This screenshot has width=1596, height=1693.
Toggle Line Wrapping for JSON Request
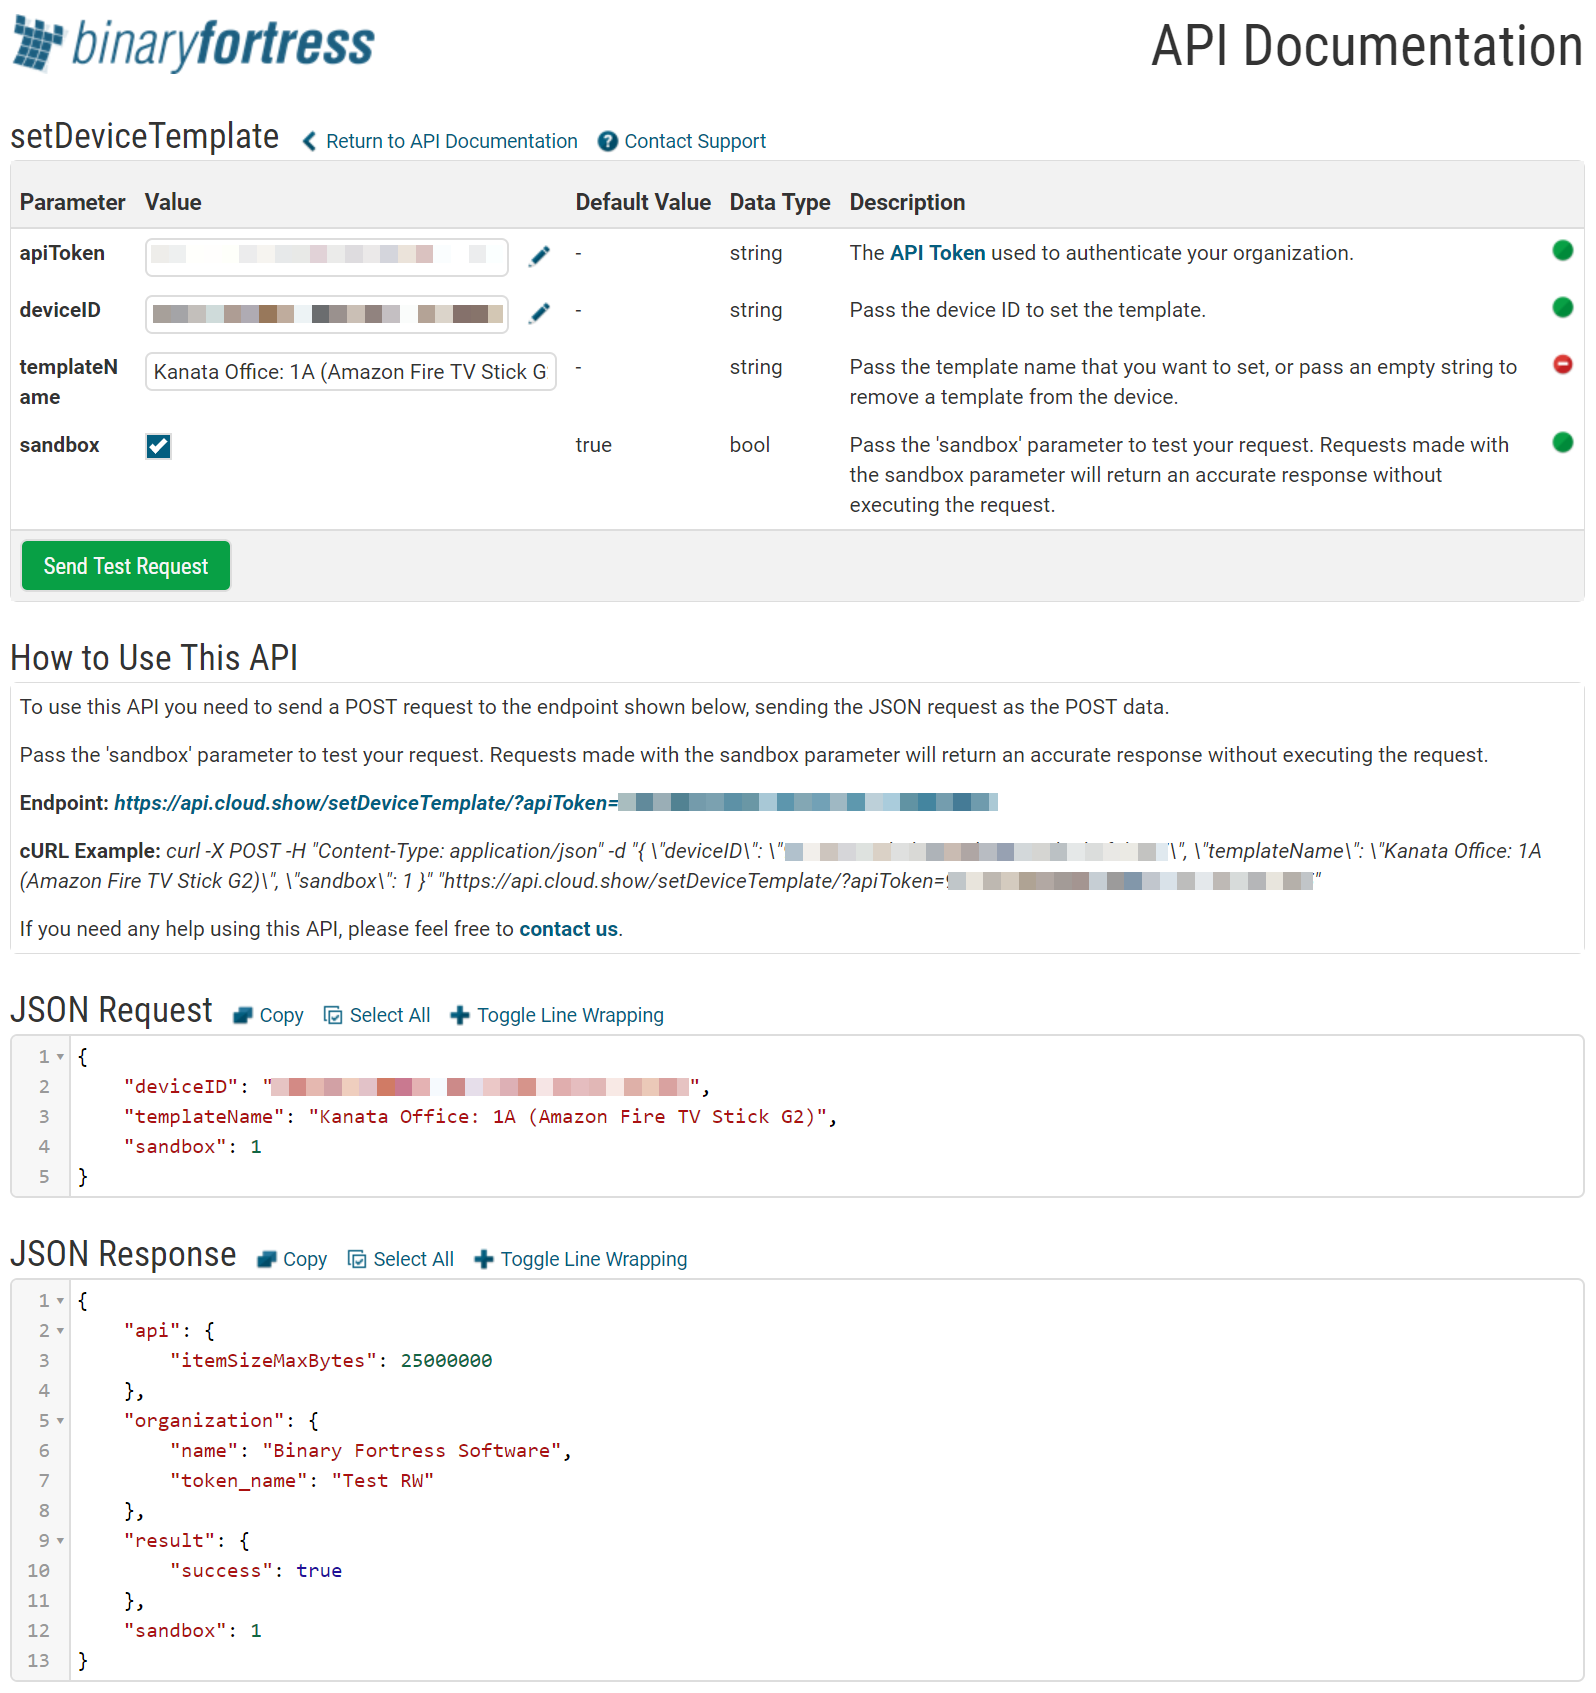557,1015
